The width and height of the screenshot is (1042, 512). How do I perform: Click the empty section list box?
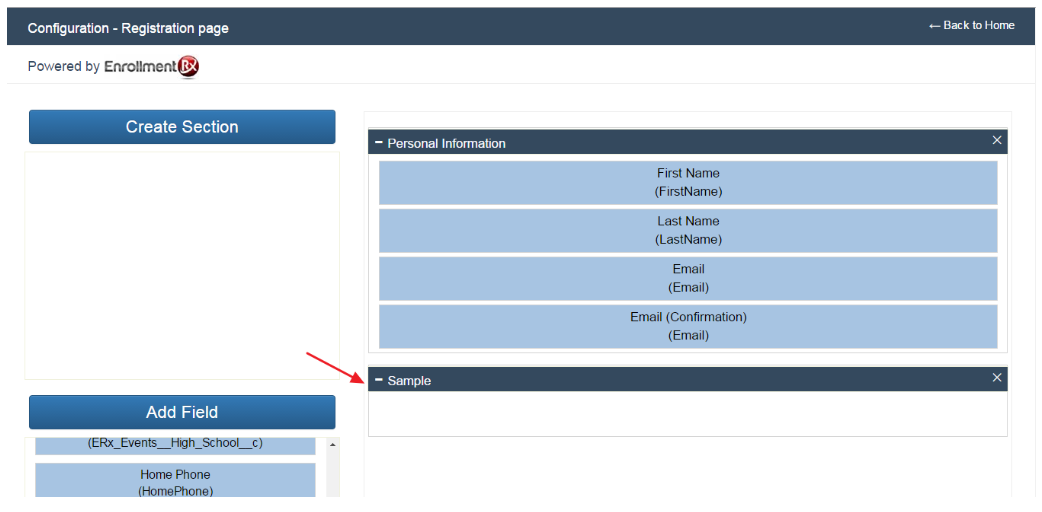click(182, 265)
